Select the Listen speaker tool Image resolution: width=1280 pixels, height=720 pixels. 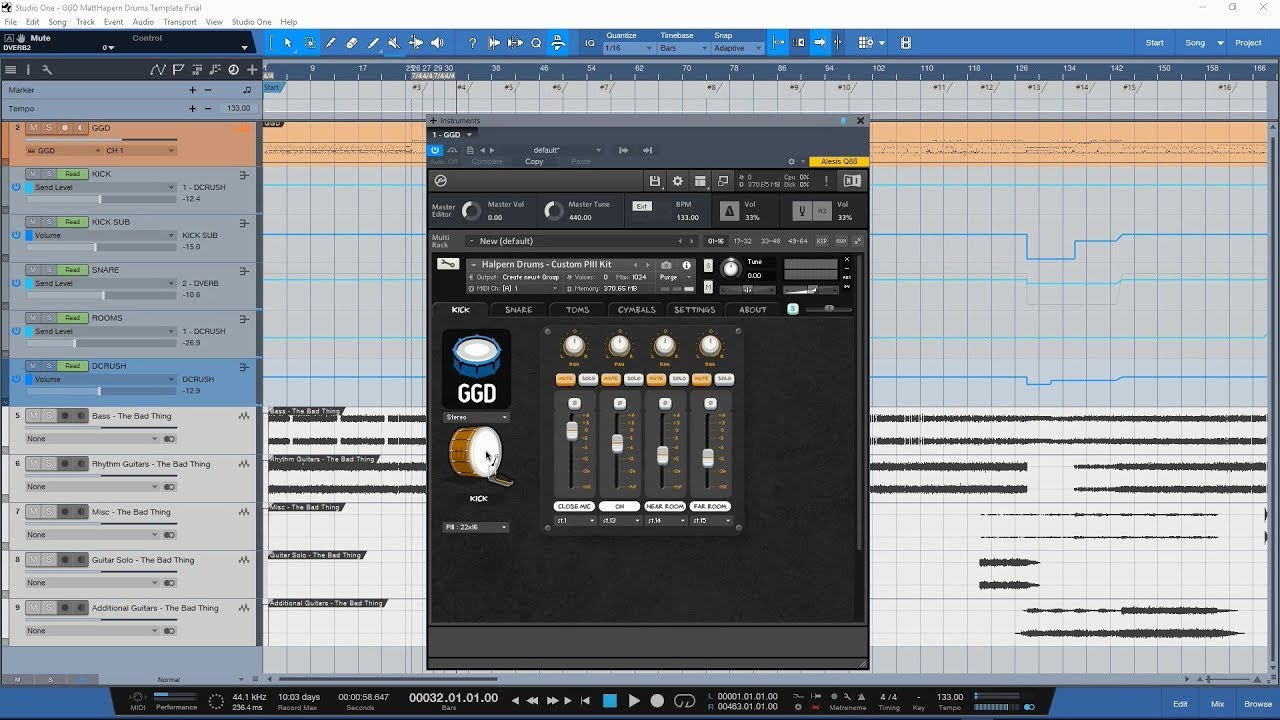click(436, 43)
